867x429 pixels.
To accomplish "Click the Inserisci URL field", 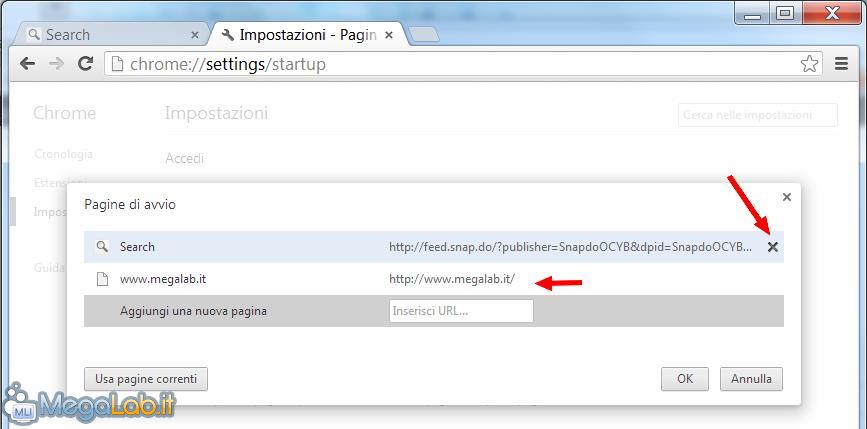I will (461, 311).
